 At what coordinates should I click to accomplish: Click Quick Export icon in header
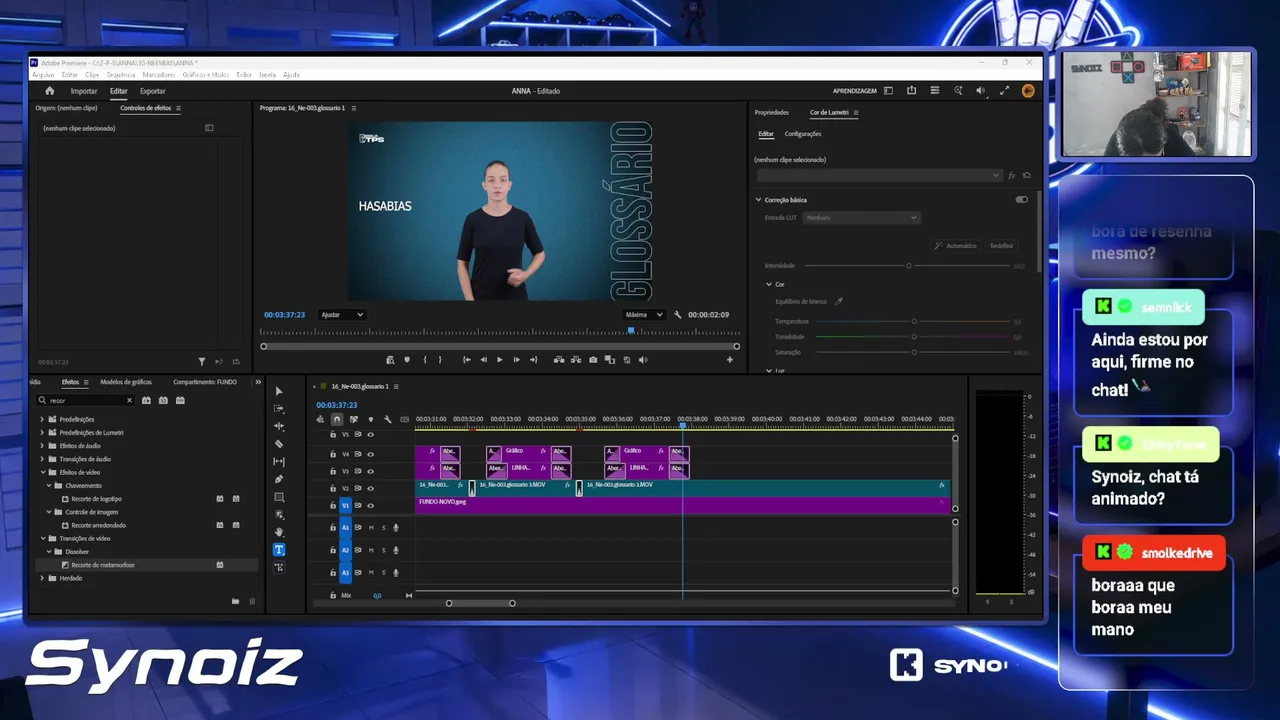(x=911, y=91)
